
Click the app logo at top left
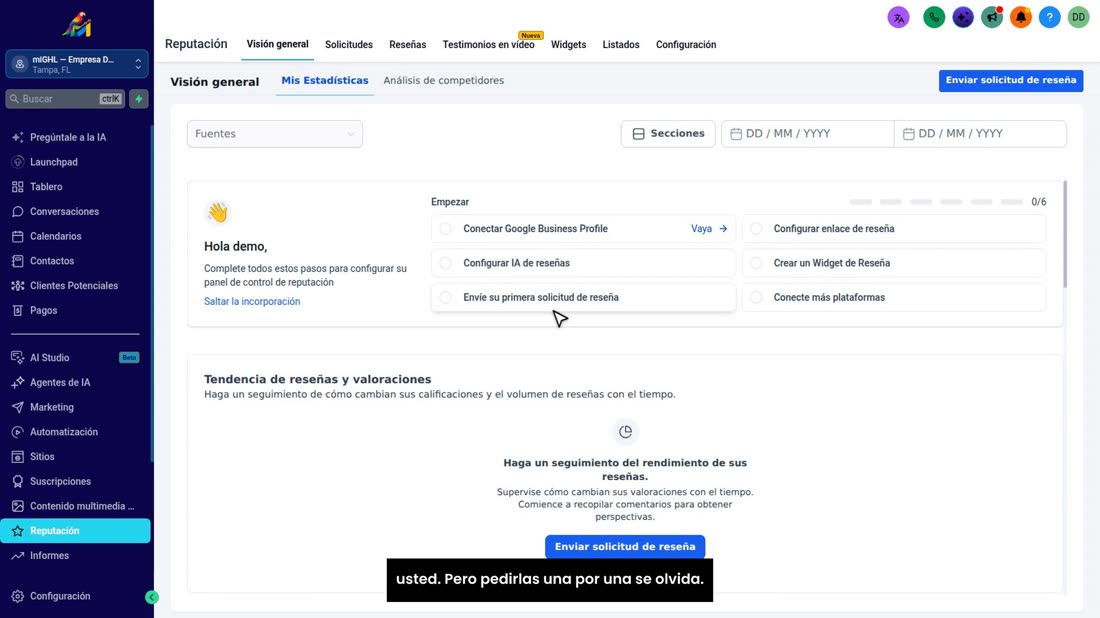(76, 25)
